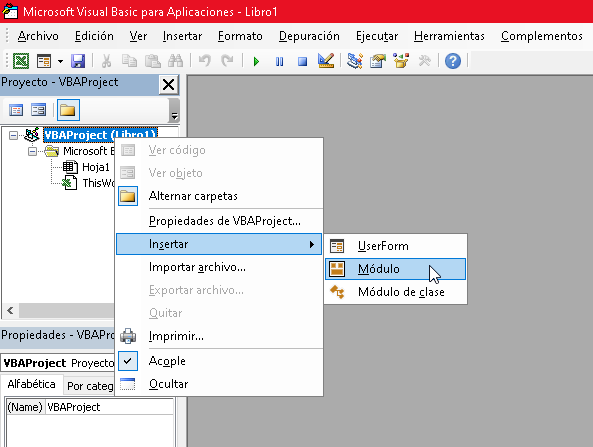Open the Ejecutar menu

point(377,36)
